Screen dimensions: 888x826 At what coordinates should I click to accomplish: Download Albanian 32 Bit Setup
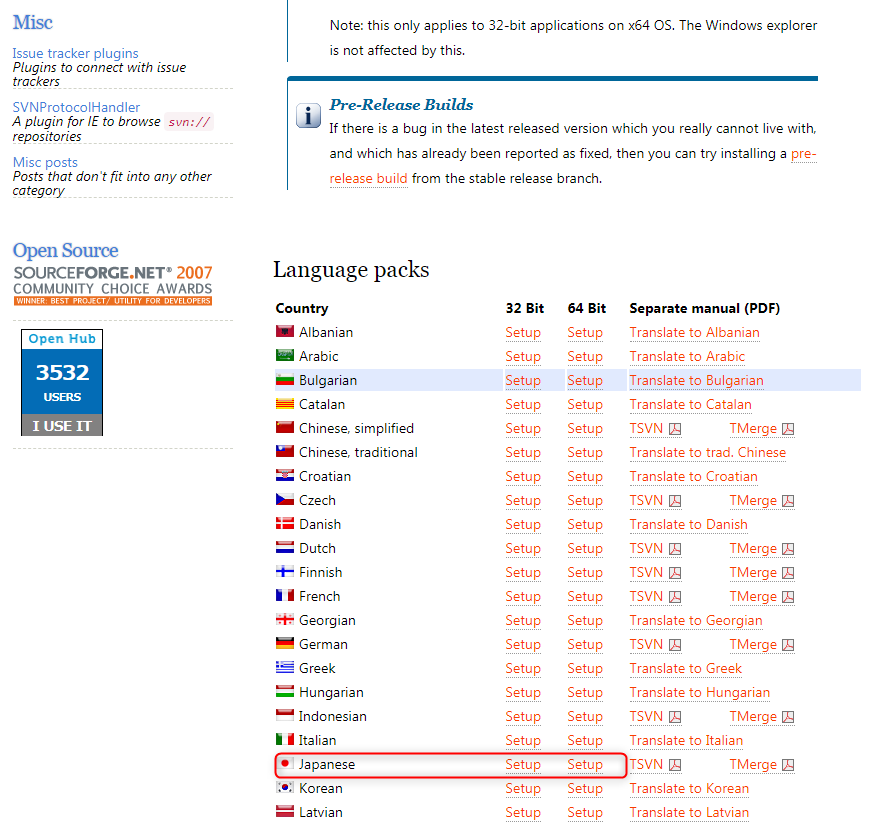(523, 332)
